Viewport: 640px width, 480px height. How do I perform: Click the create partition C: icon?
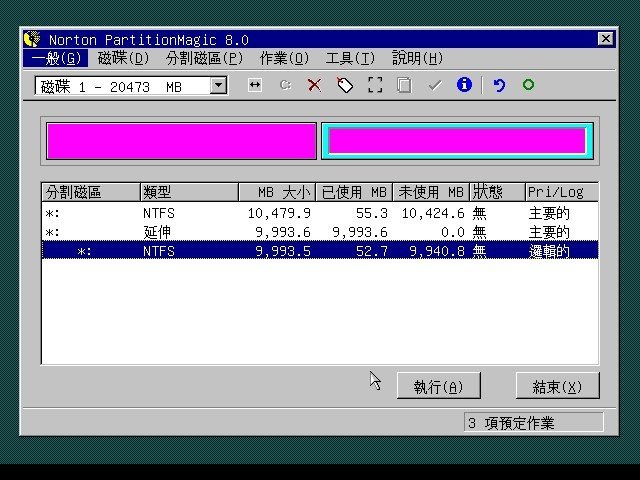285,85
